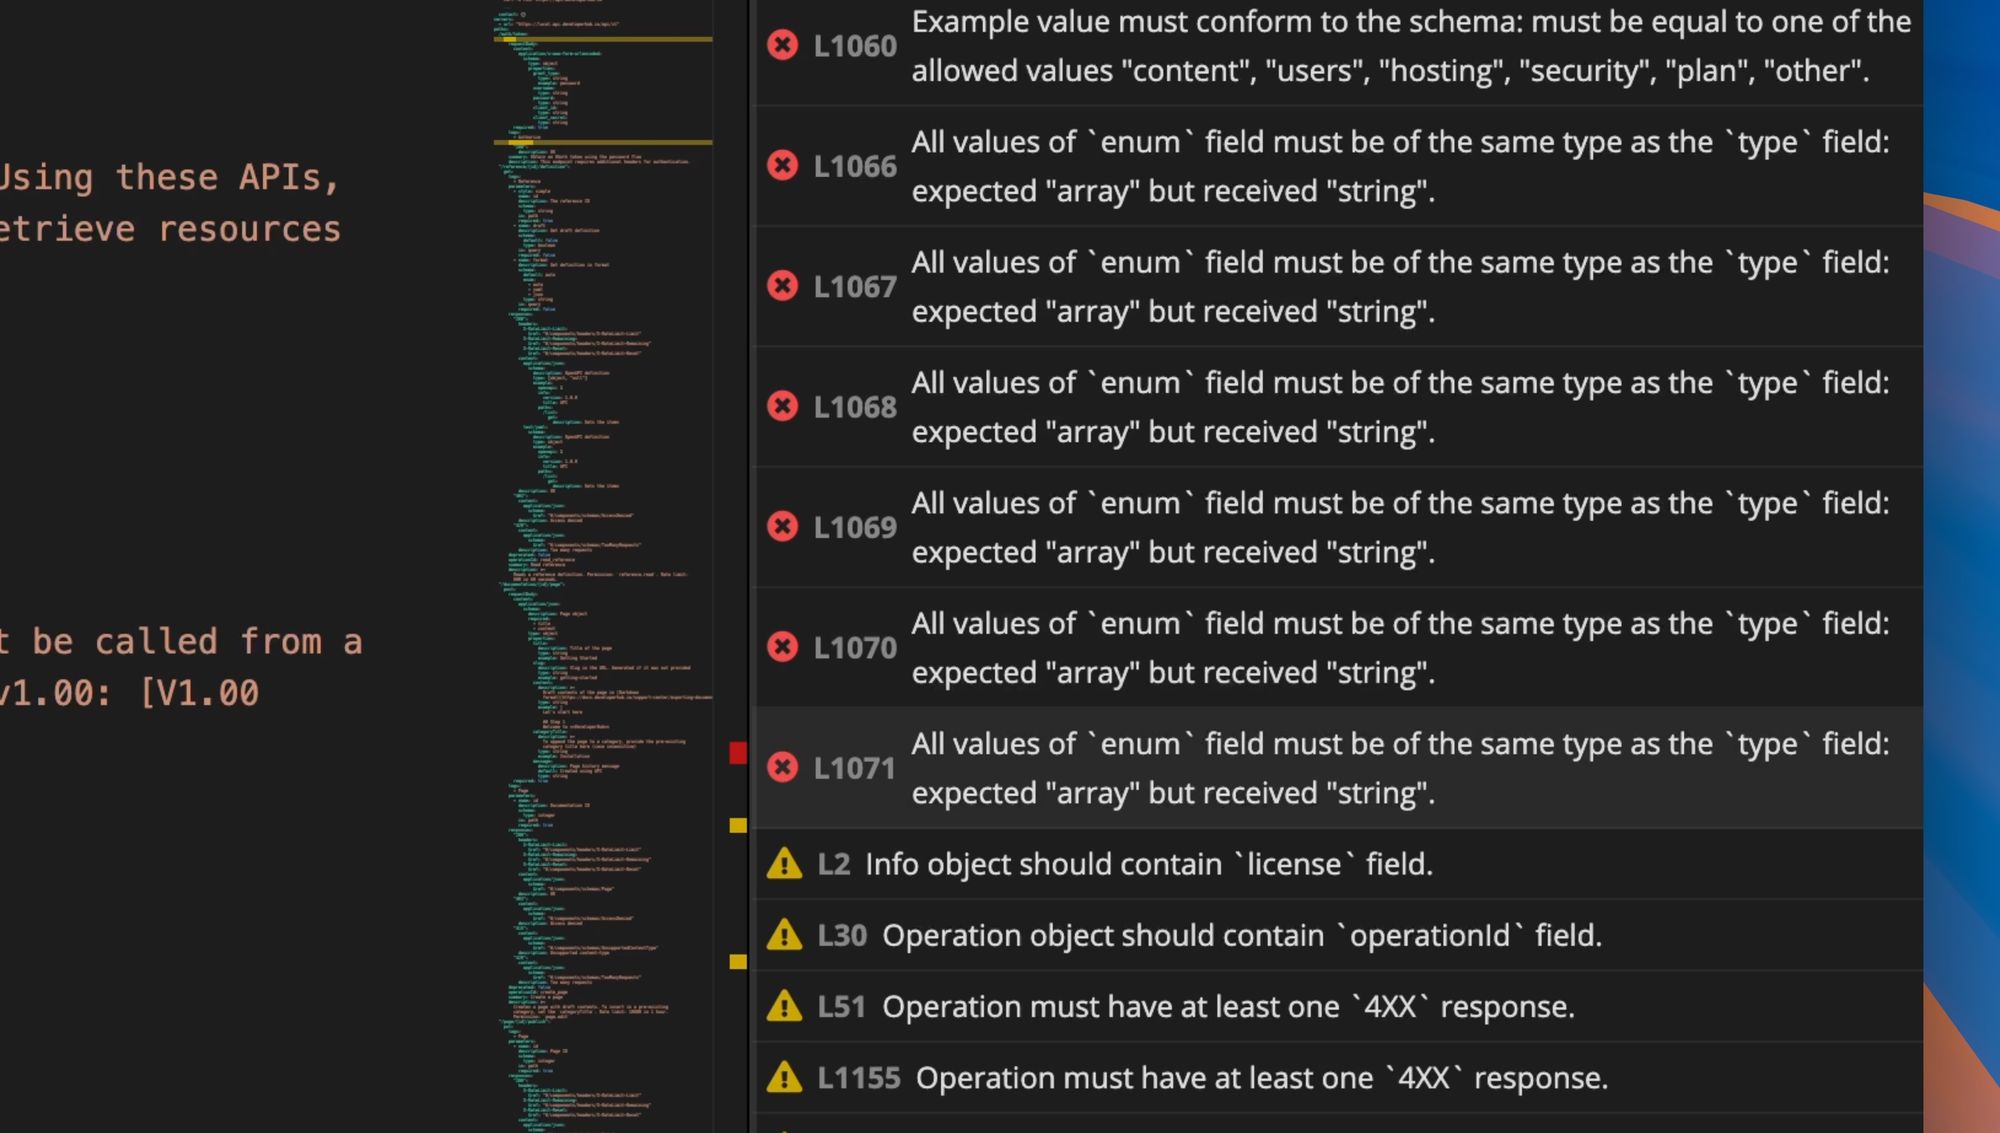This screenshot has width=2000, height=1133.
Task: Jump to line L1060 from the problem list
Action: 855,46
